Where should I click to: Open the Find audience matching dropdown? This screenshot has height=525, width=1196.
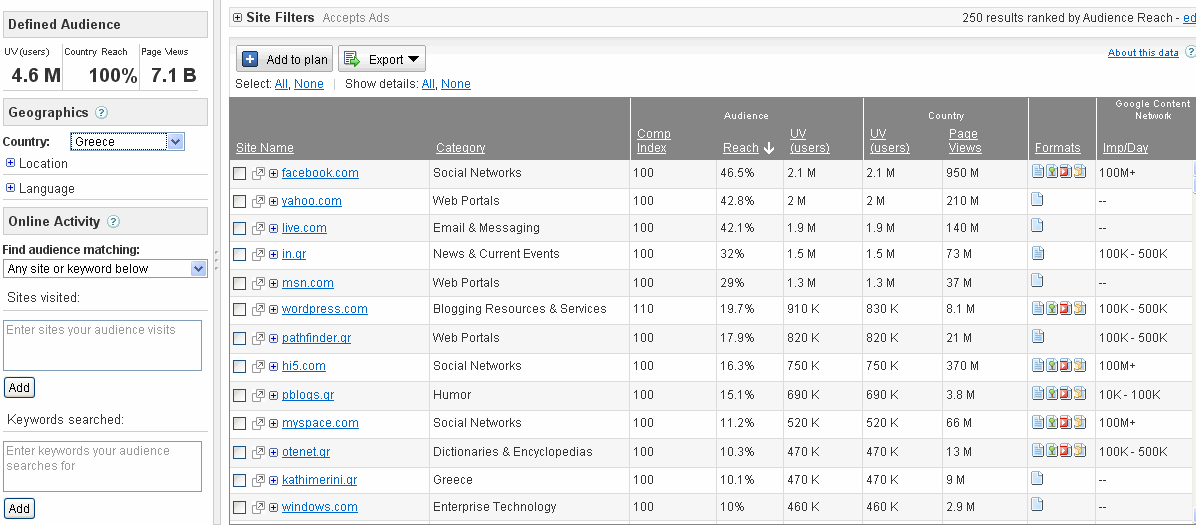(x=105, y=269)
